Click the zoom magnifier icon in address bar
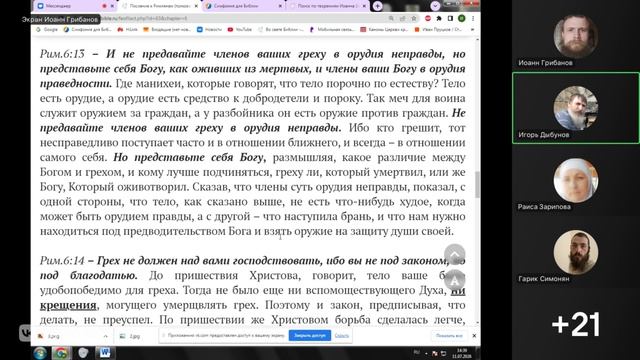 [x=391, y=18]
